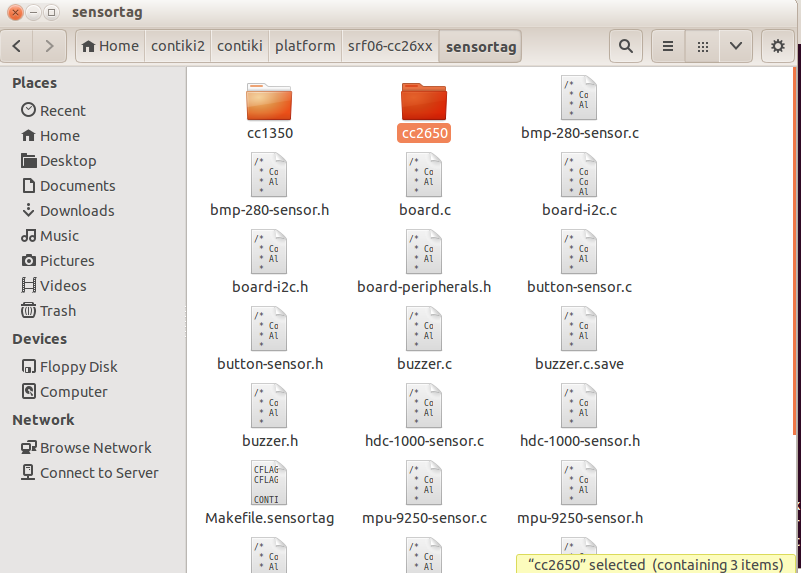
Task: Select the hdc-1000-sensor.c file
Action: tap(424, 417)
